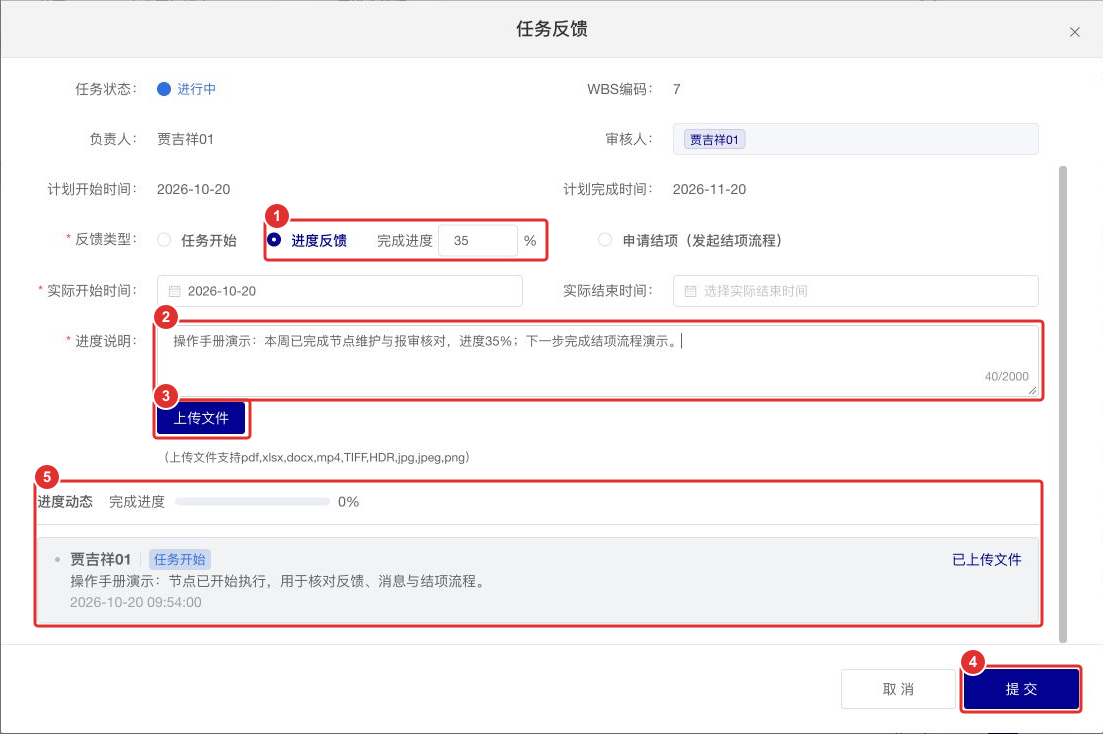Image resolution: width=1103 pixels, height=734 pixels.
Task: Click the calendar icon in 实际开始时间 field
Action: click(x=174, y=291)
